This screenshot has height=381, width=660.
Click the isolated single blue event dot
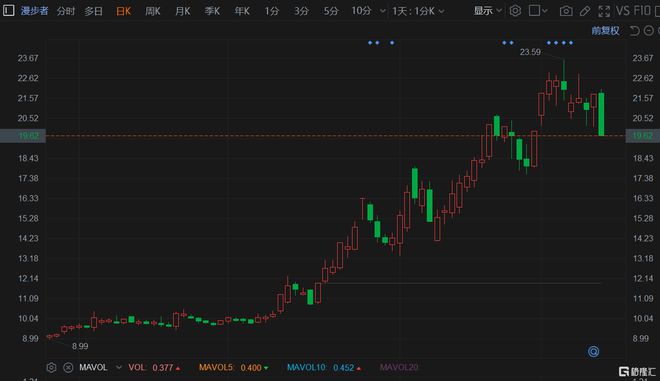point(392,43)
